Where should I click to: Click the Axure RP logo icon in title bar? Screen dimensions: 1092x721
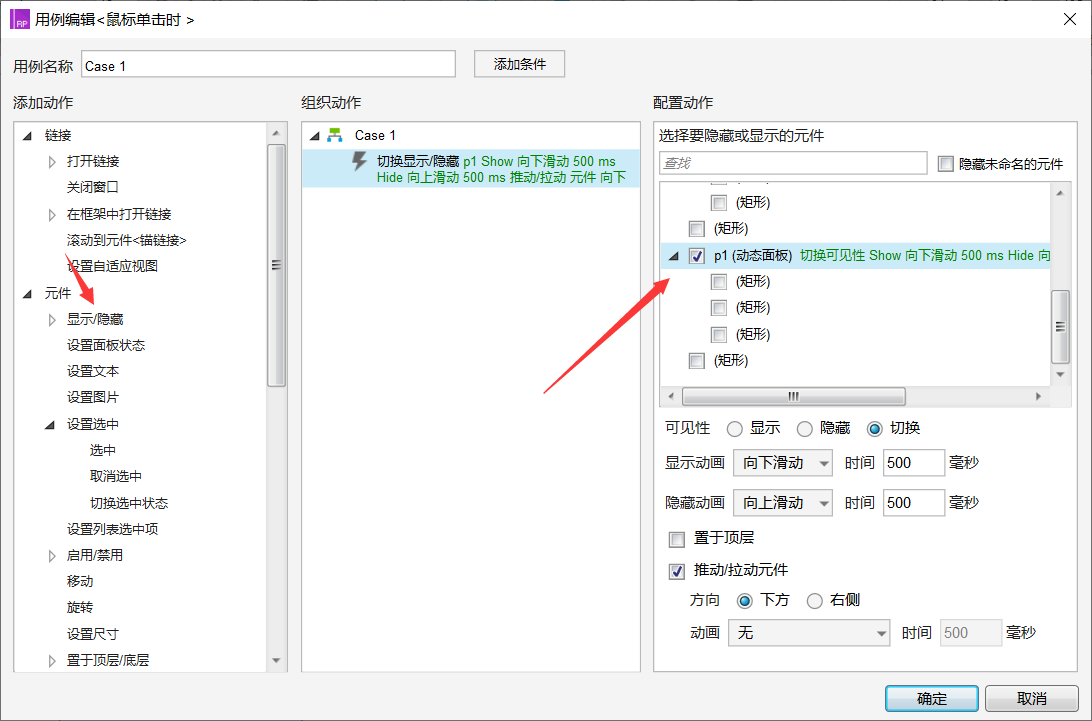20,19
